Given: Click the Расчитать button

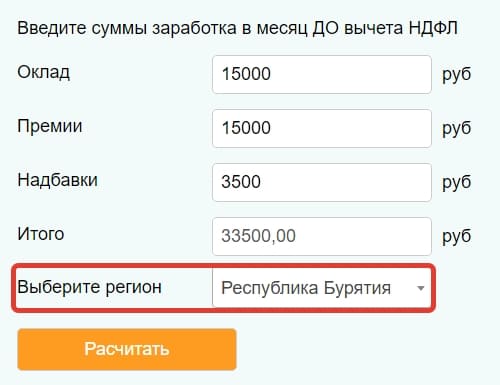Looking at the screenshot, I should [127, 349].
